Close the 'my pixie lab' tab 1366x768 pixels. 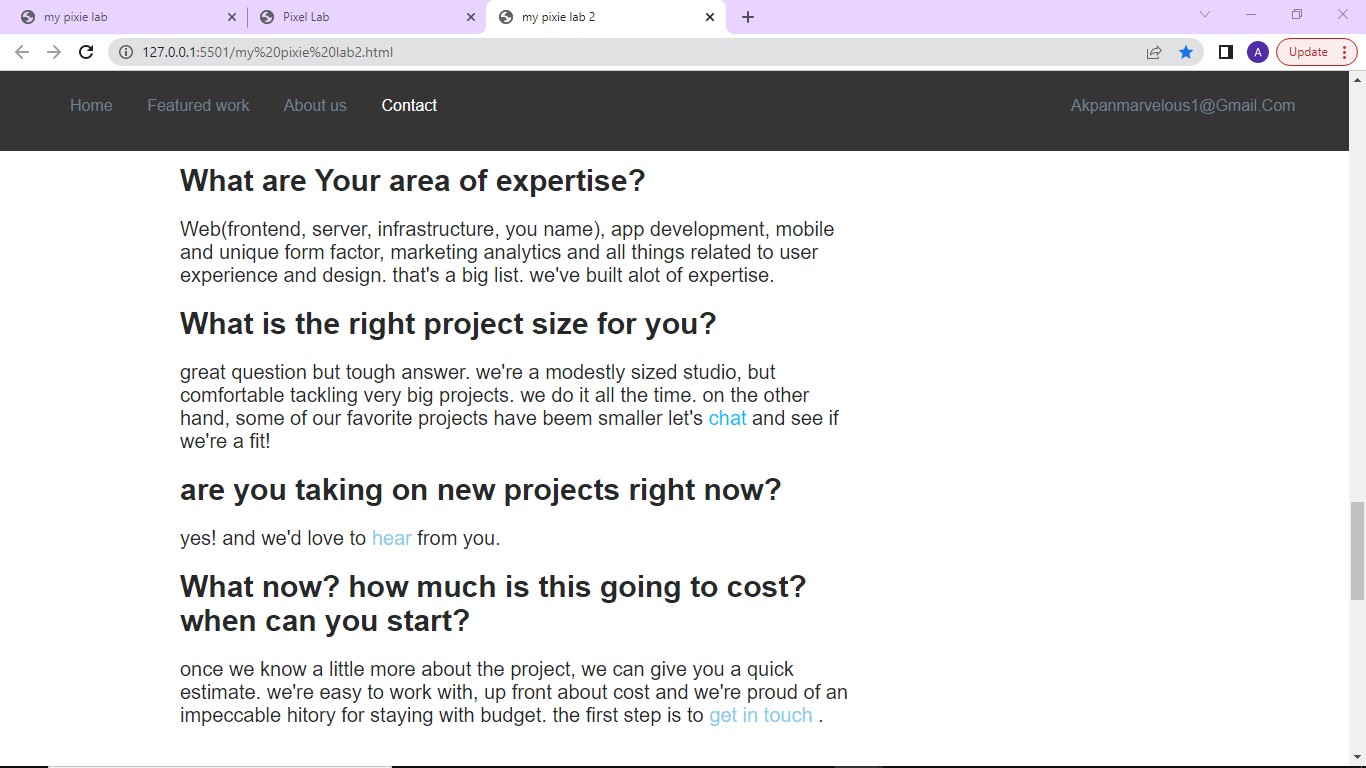pyautogui.click(x=232, y=17)
